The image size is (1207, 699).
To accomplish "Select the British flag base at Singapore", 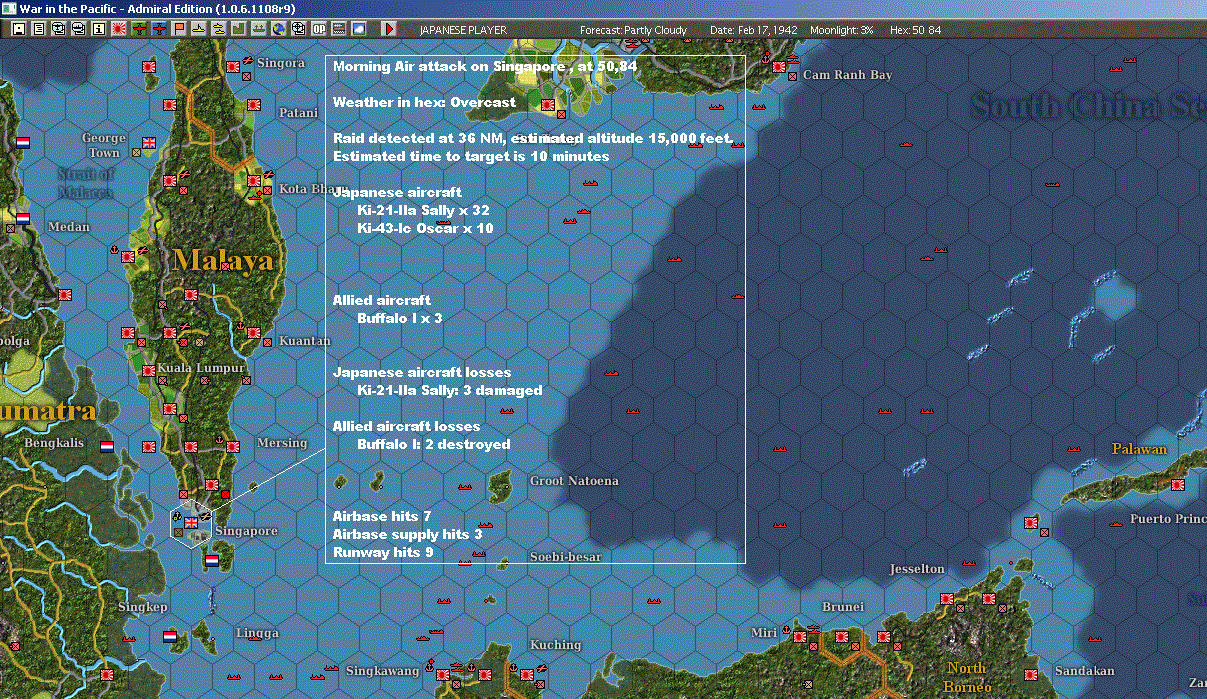I will [191, 524].
